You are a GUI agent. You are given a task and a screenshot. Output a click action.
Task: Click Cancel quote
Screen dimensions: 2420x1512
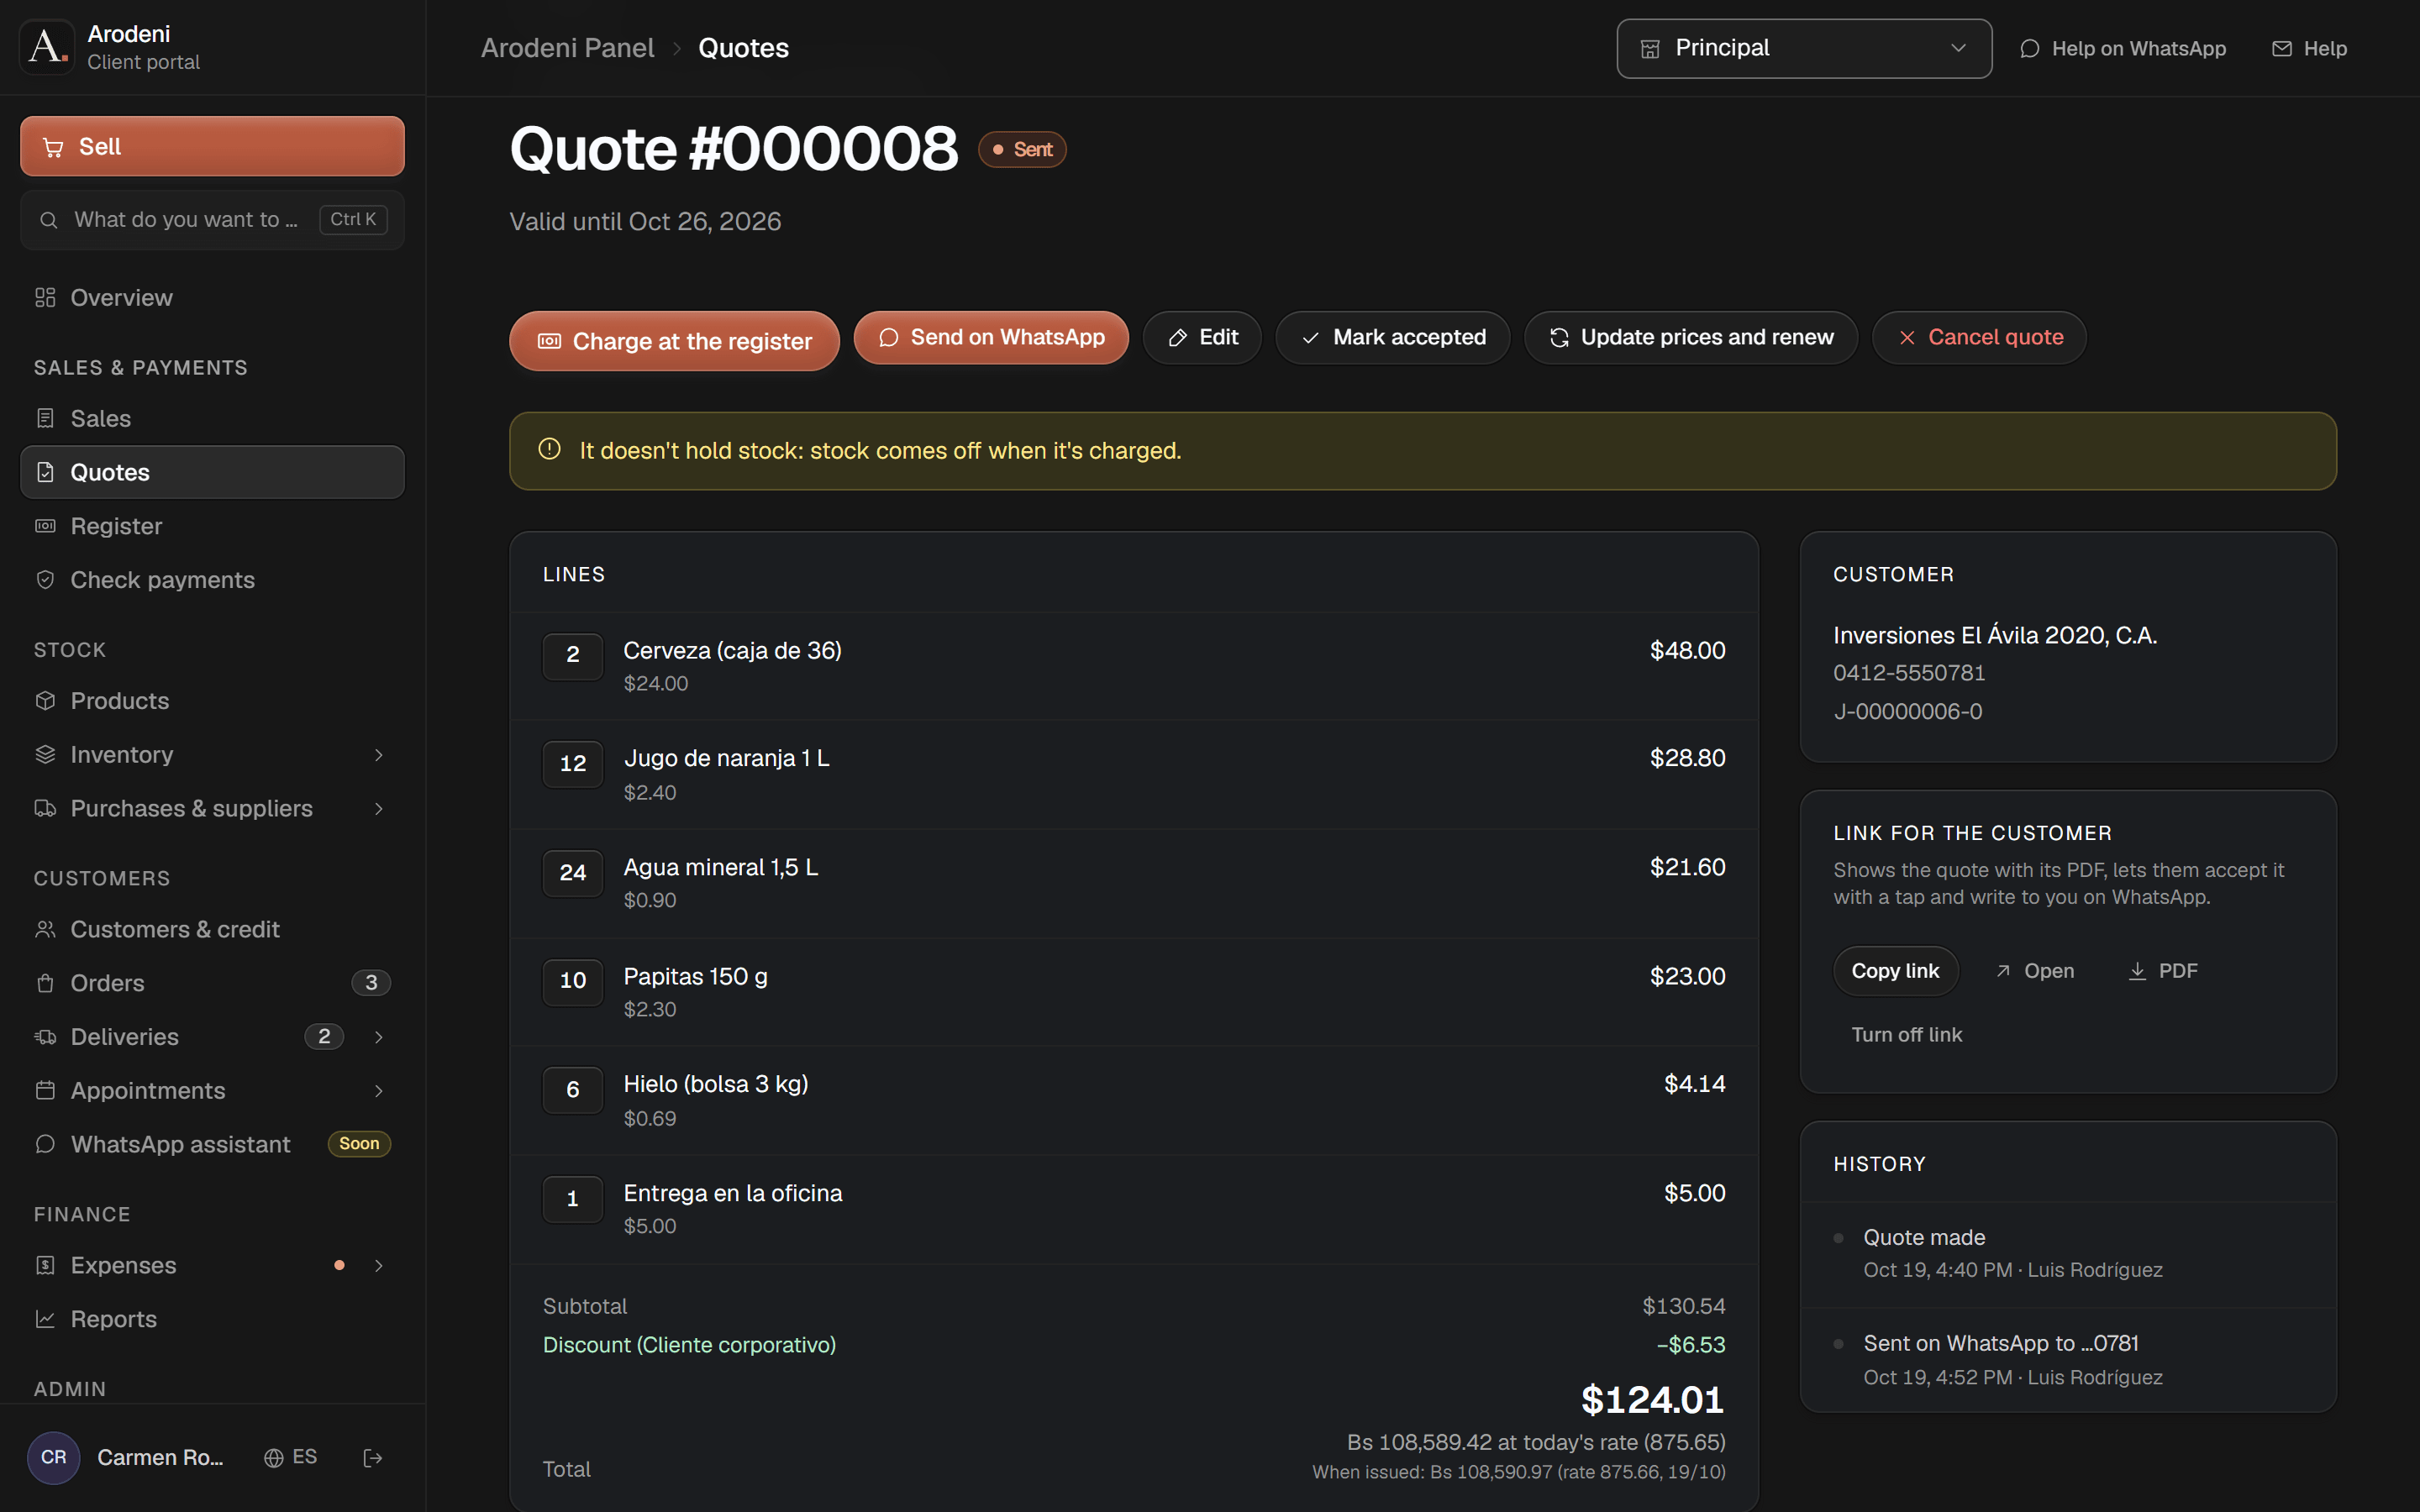1980,337
